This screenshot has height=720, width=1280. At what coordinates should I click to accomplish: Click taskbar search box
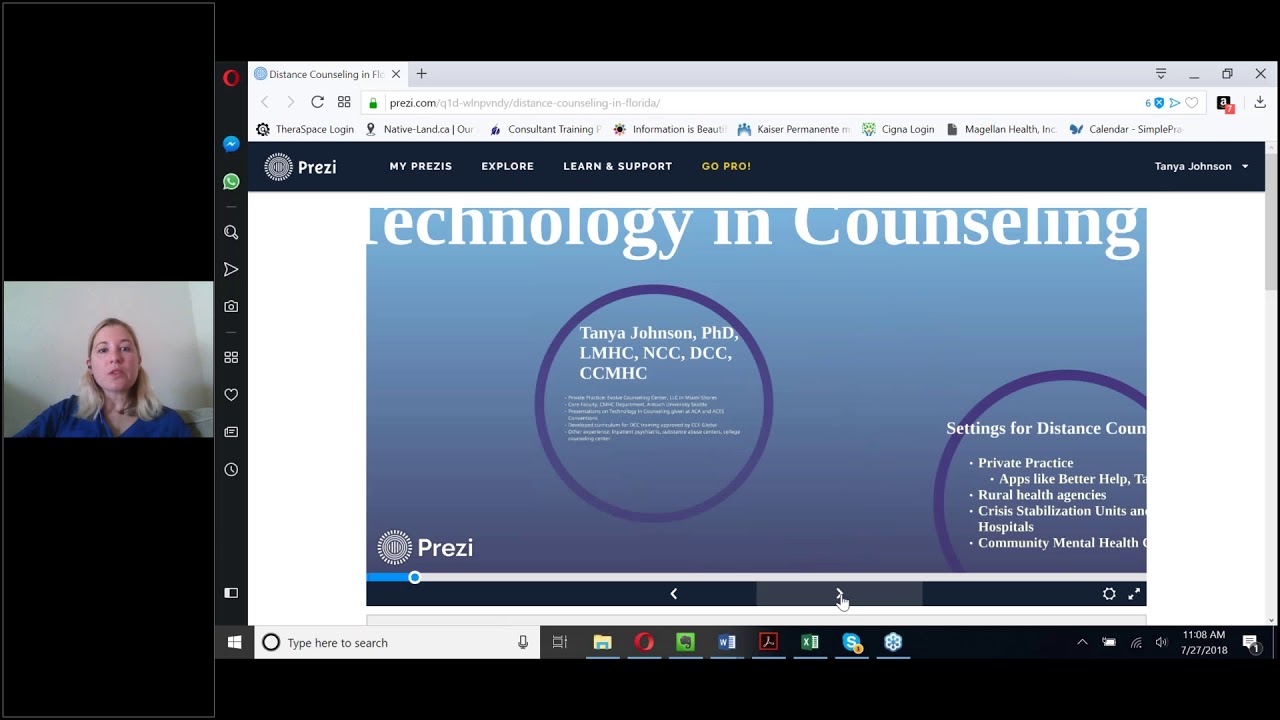click(396, 642)
